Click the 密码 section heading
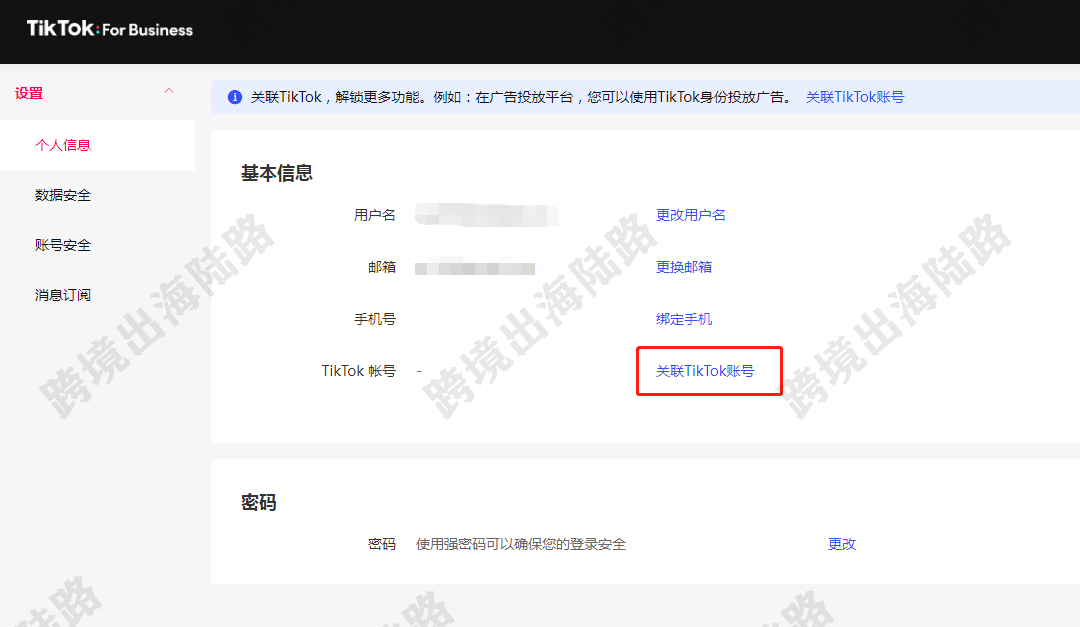Image resolution: width=1080 pixels, height=627 pixels. tap(259, 502)
